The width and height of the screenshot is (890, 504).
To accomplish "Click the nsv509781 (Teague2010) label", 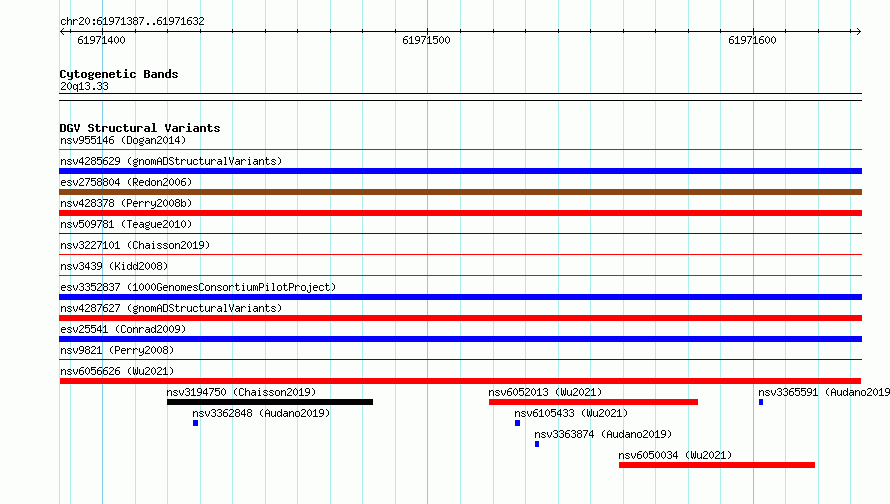I will coord(126,224).
